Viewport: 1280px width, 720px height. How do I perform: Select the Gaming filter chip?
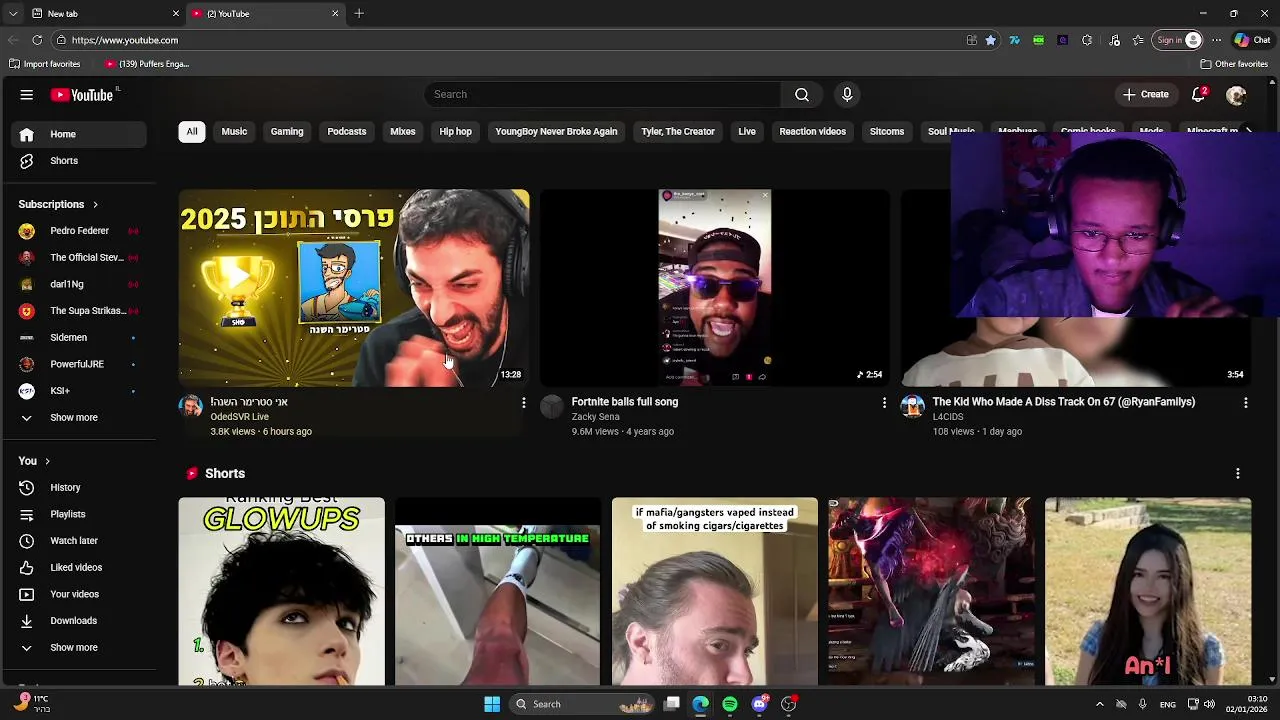(287, 132)
